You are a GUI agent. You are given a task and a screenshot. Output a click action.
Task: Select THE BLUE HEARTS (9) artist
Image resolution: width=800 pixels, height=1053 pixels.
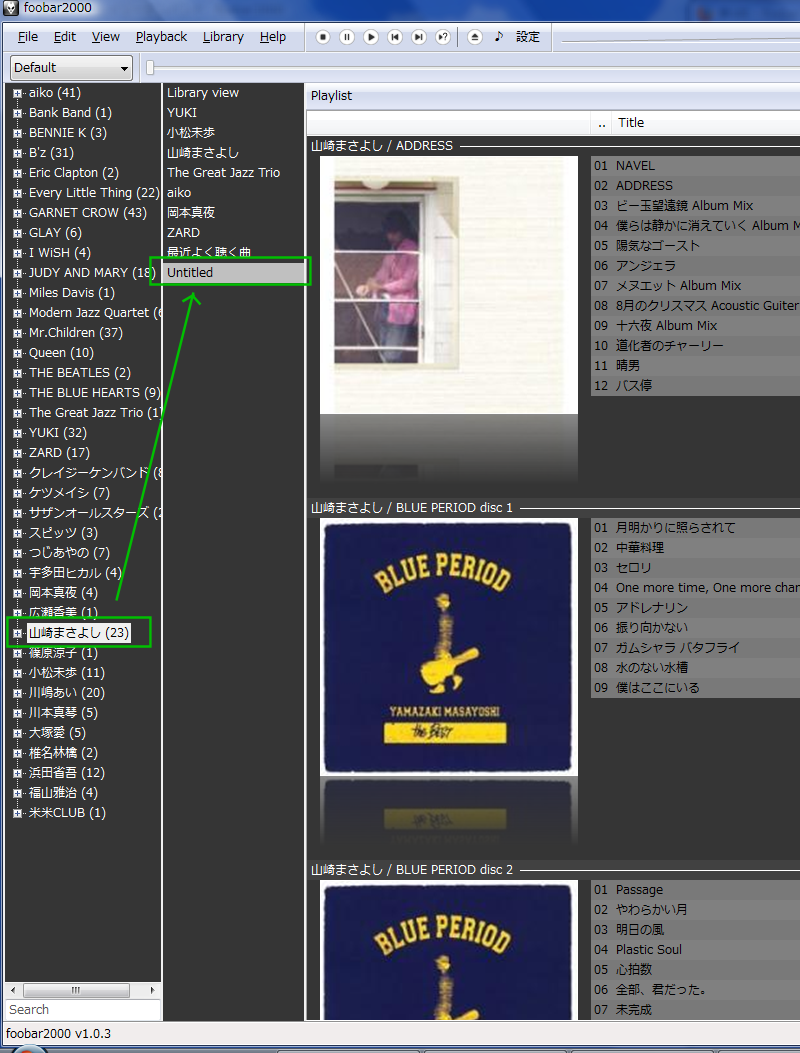pos(95,393)
